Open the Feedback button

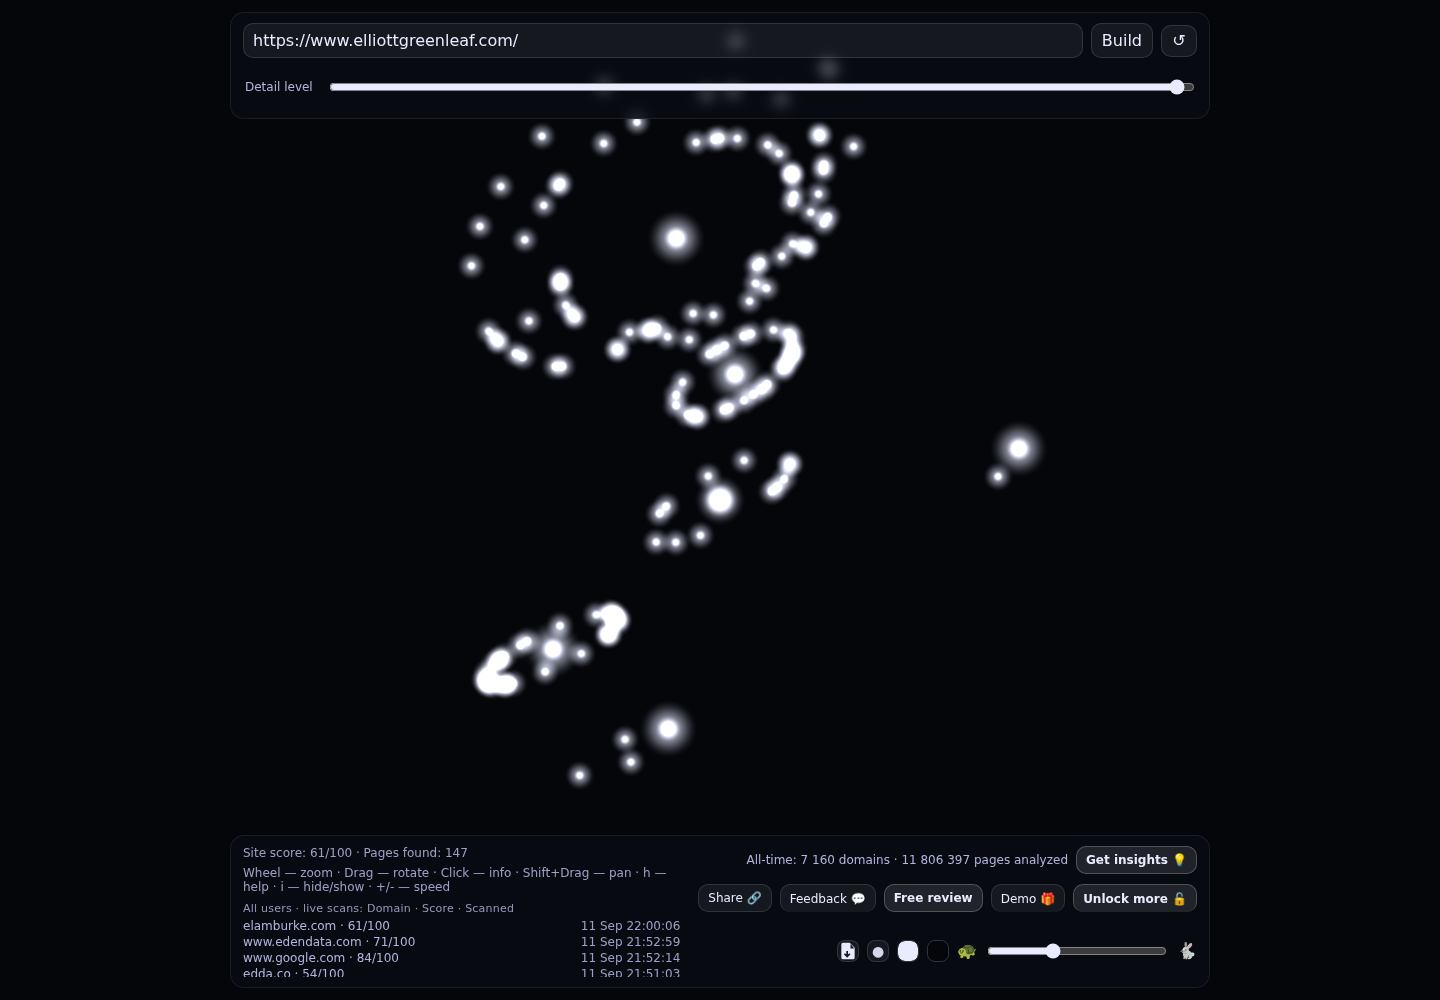(828, 898)
